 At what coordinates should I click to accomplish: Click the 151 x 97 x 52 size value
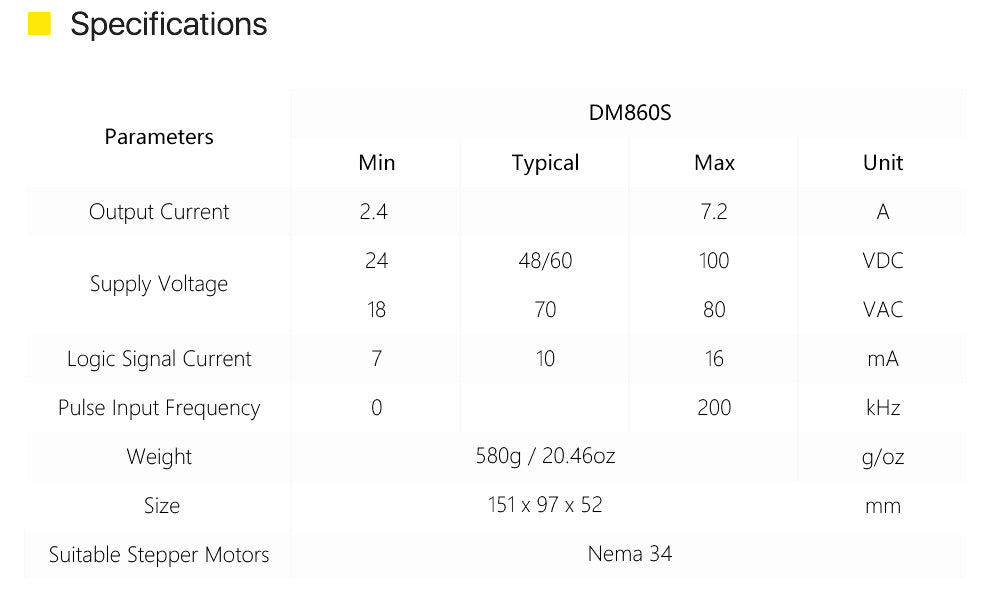545,505
